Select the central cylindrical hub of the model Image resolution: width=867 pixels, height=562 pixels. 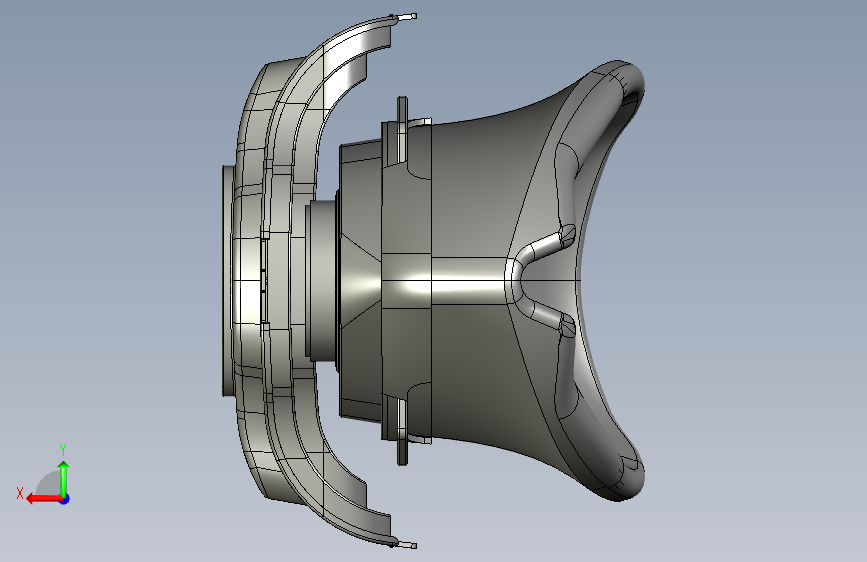[x=321, y=279]
